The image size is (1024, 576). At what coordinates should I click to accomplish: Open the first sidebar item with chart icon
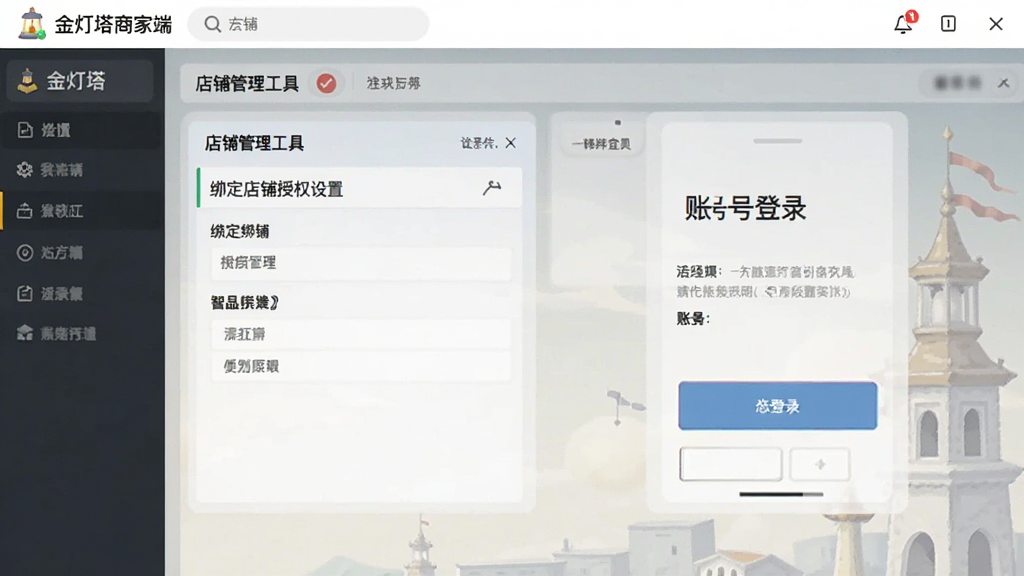[x=80, y=130]
